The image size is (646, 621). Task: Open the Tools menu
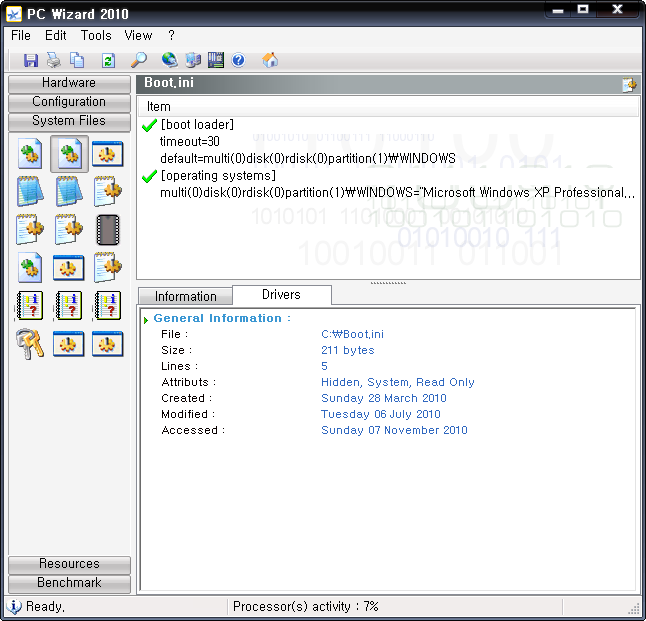pyautogui.click(x=96, y=36)
